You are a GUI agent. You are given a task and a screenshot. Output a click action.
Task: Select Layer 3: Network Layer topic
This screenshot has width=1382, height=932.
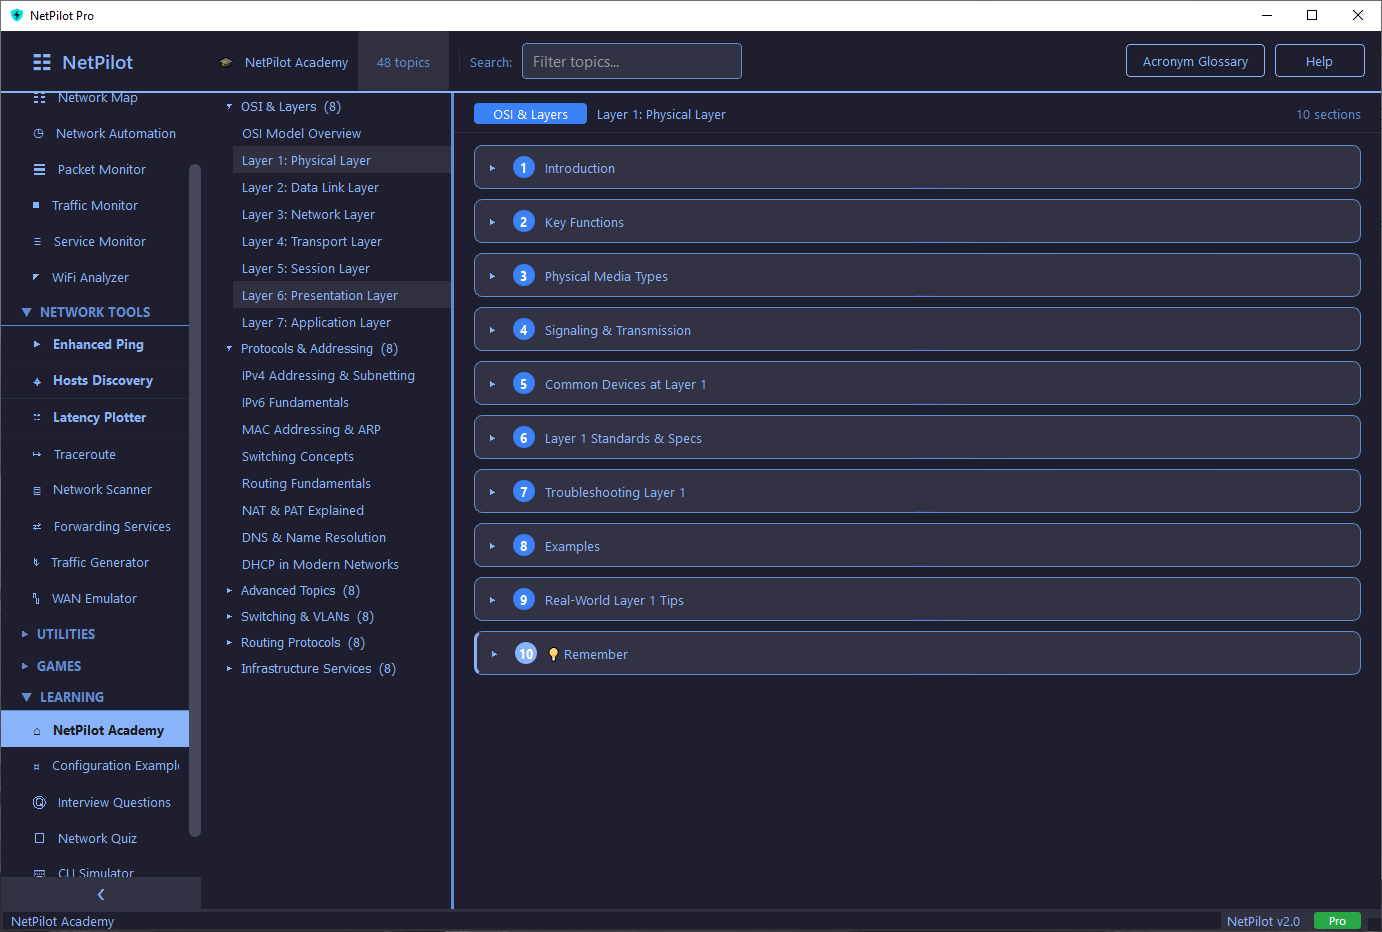(x=308, y=215)
